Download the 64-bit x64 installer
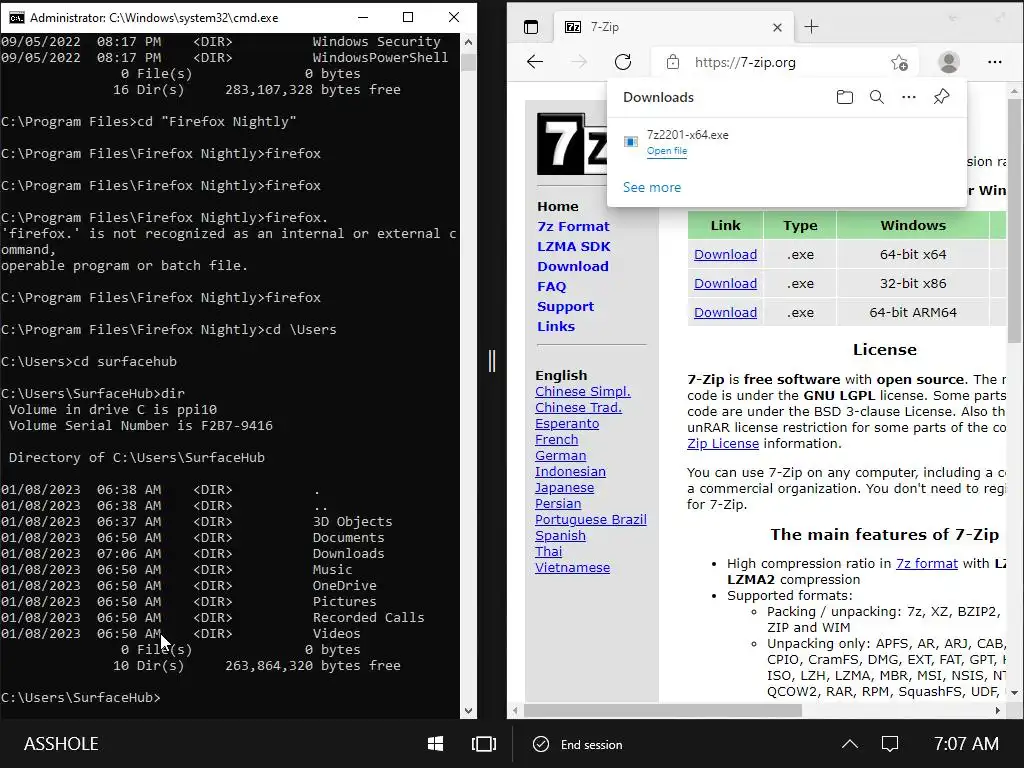 [725, 255]
